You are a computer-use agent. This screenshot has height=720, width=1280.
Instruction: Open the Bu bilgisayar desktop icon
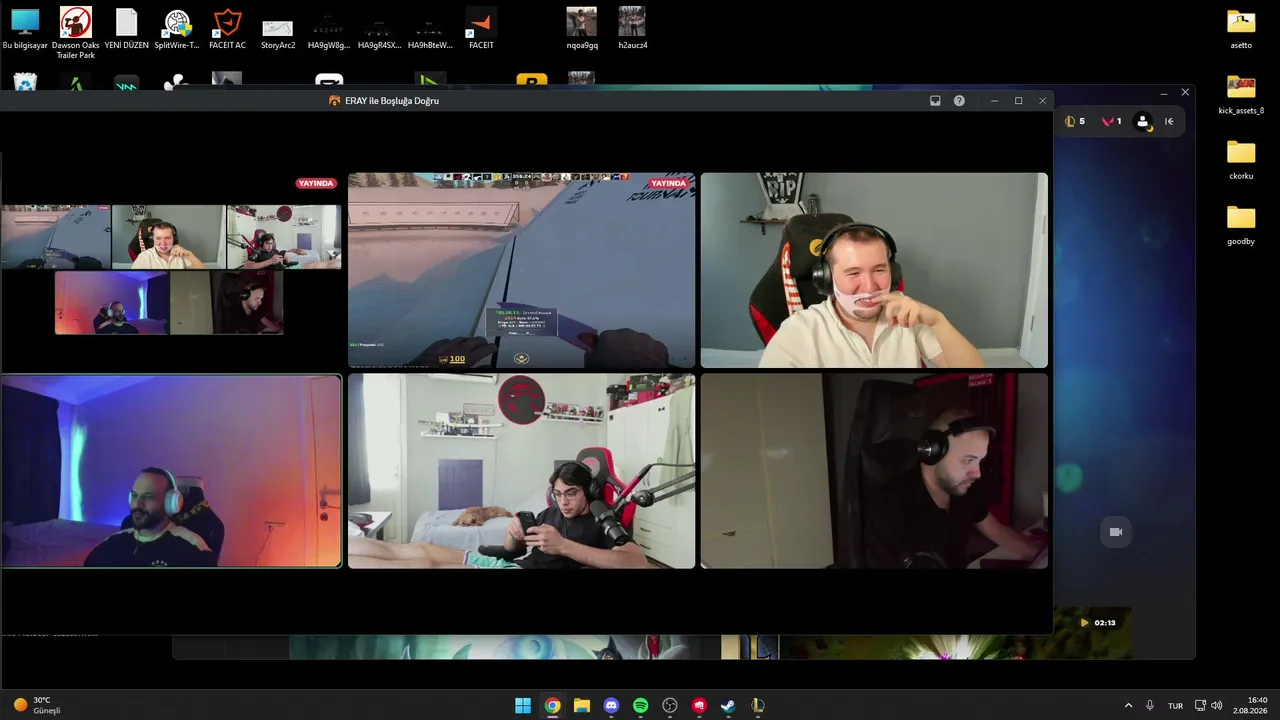pos(25,29)
